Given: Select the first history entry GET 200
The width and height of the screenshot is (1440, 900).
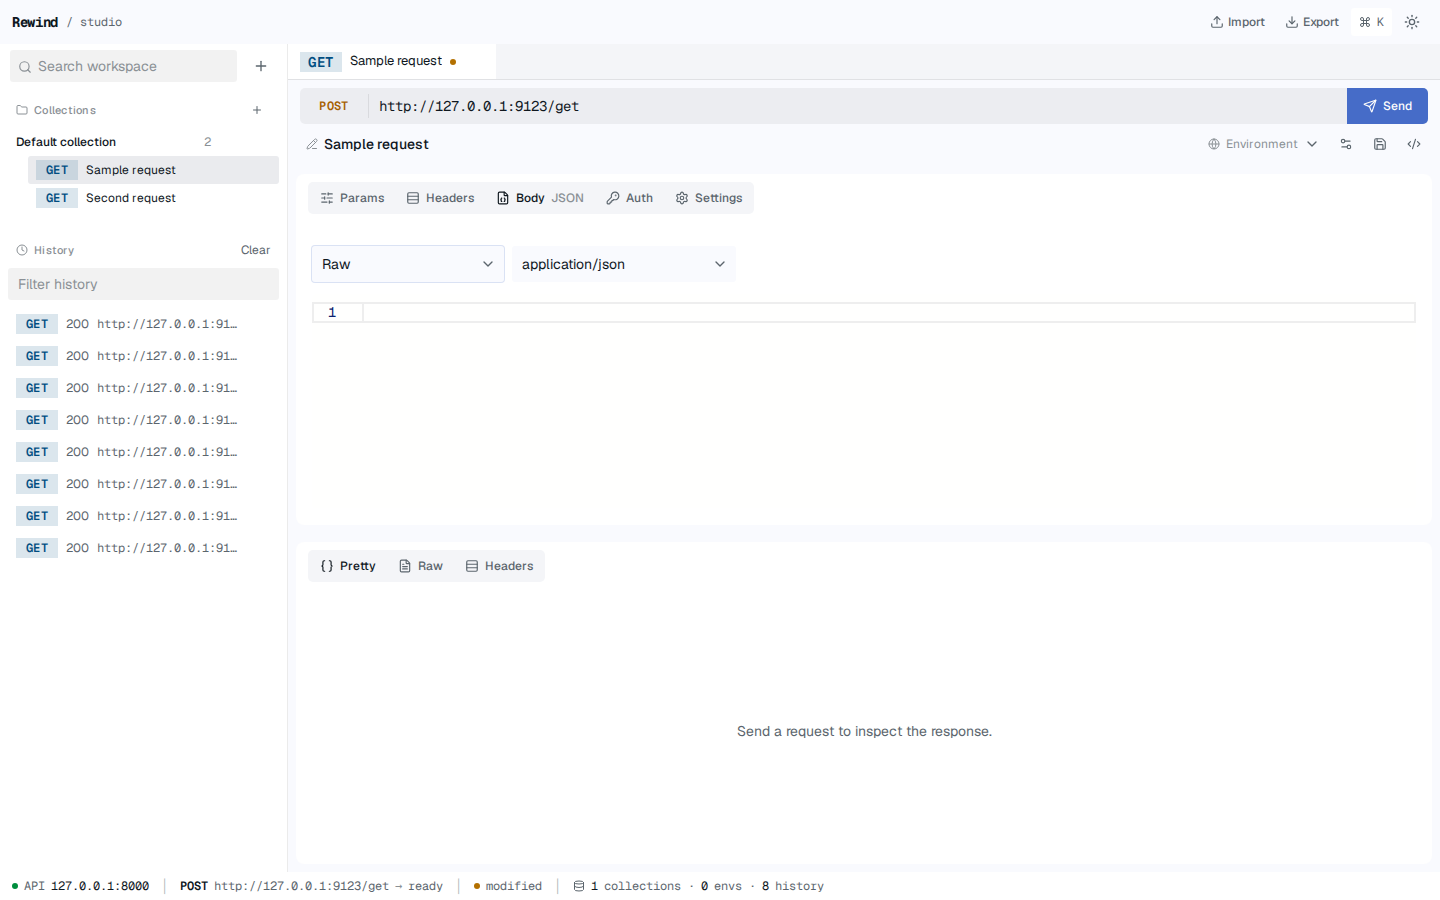Looking at the screenshot, I should (143, 324).
